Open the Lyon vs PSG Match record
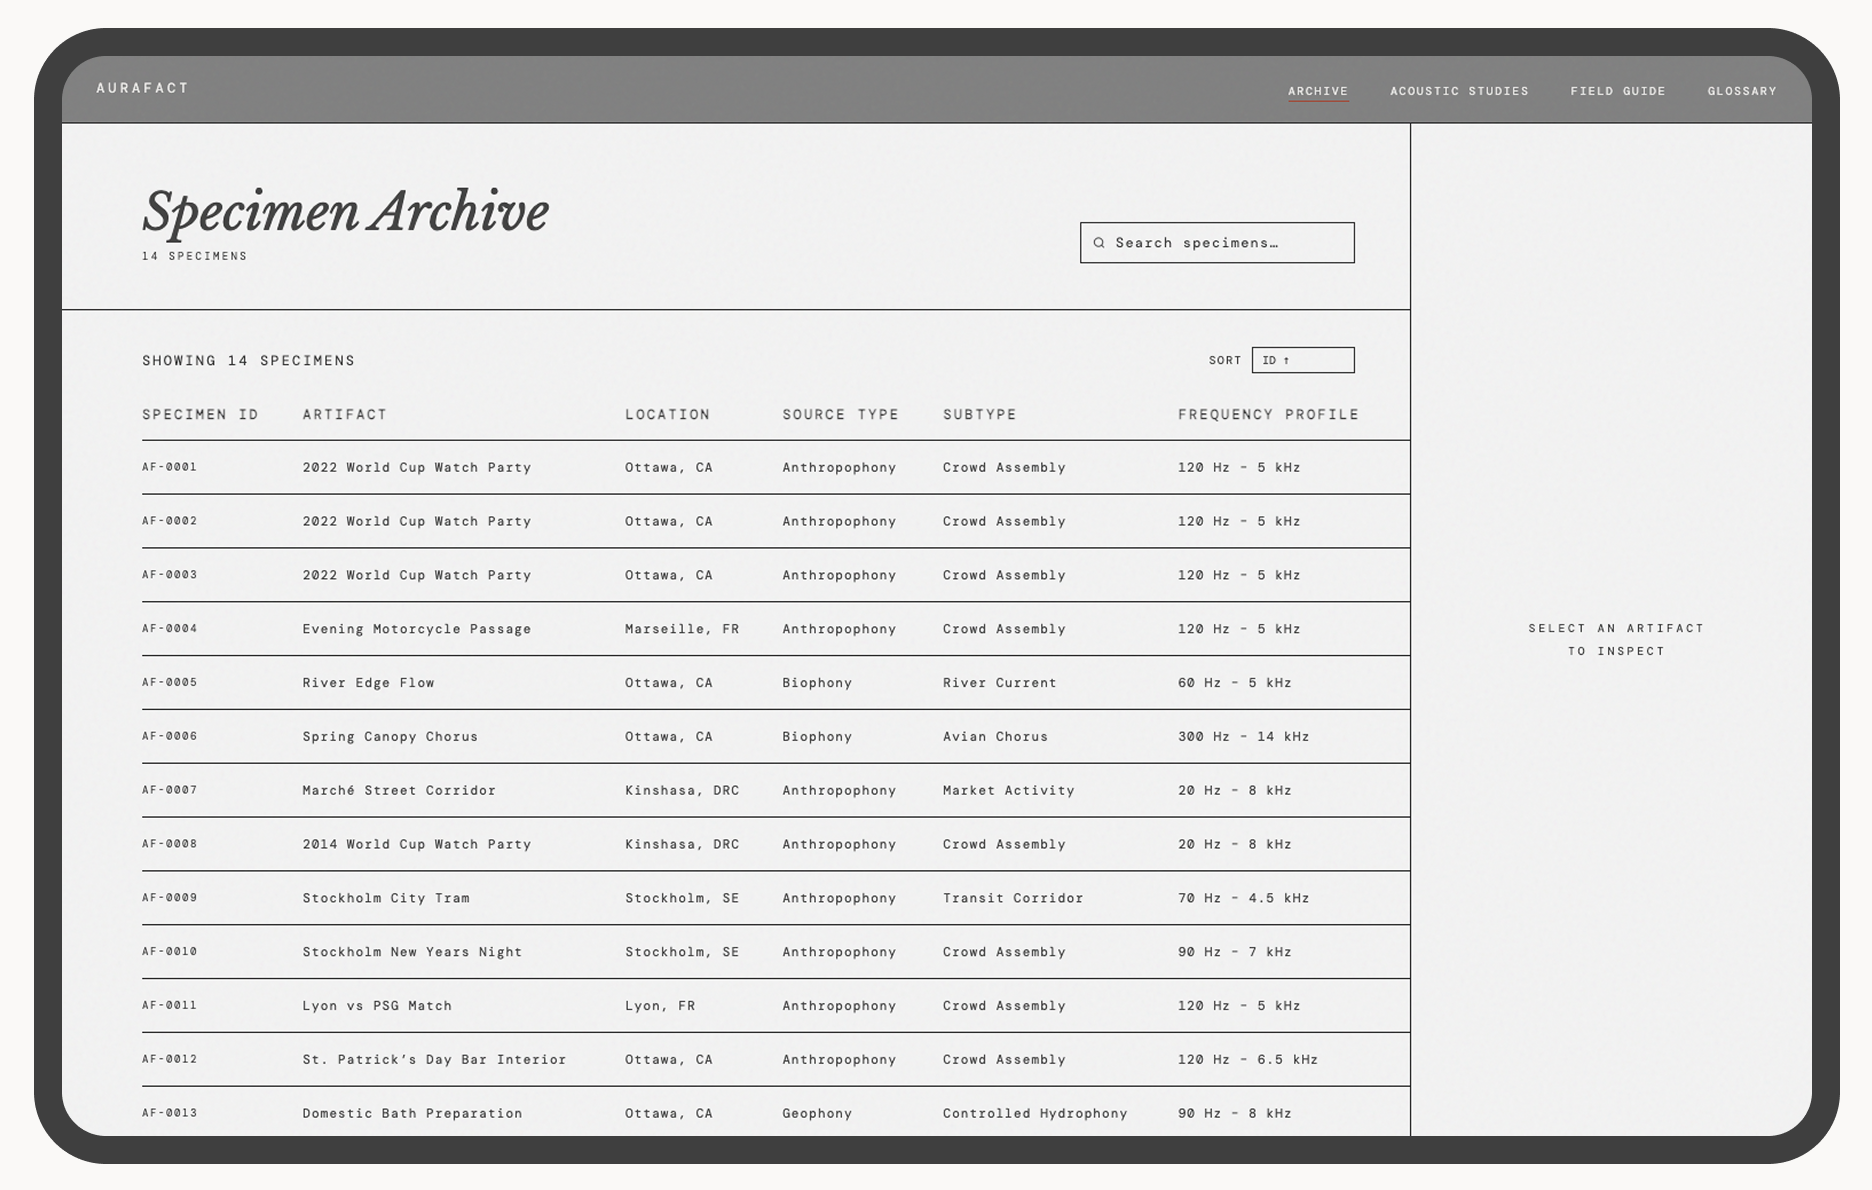This screenshot has width=1872, height=1190. [377, 1006]
